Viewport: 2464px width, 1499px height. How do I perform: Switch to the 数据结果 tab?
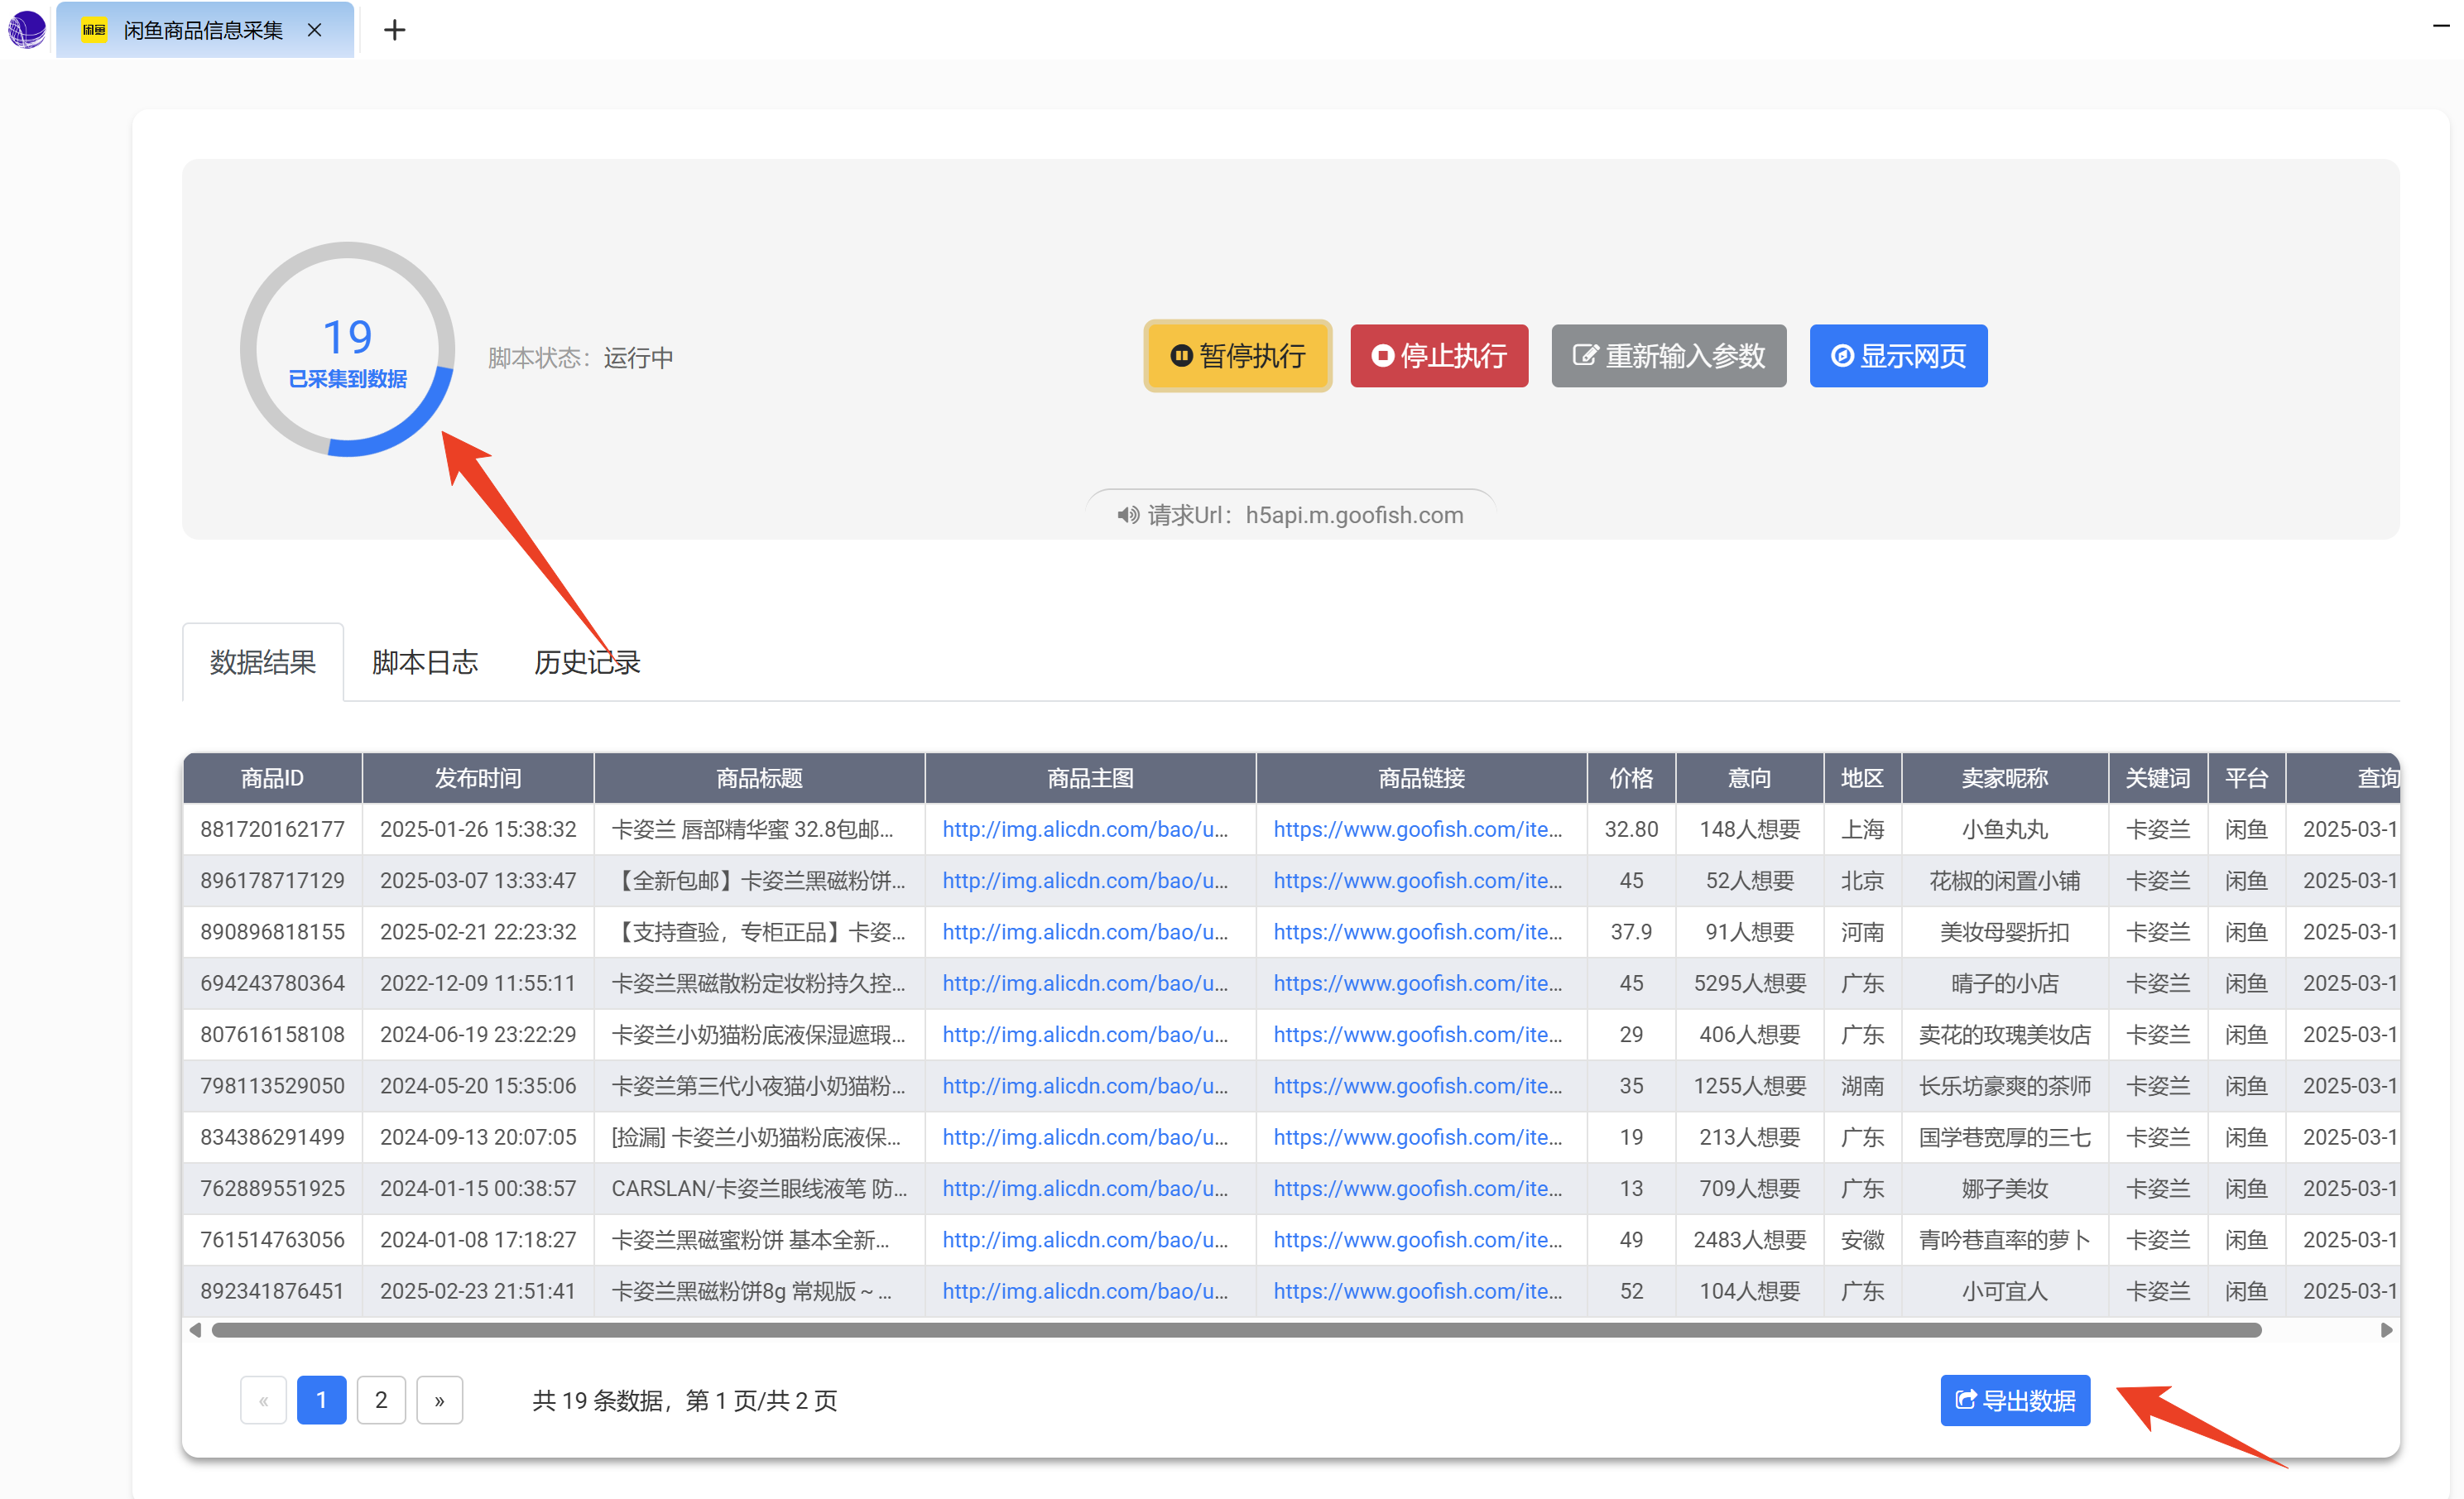coord(263,662)
